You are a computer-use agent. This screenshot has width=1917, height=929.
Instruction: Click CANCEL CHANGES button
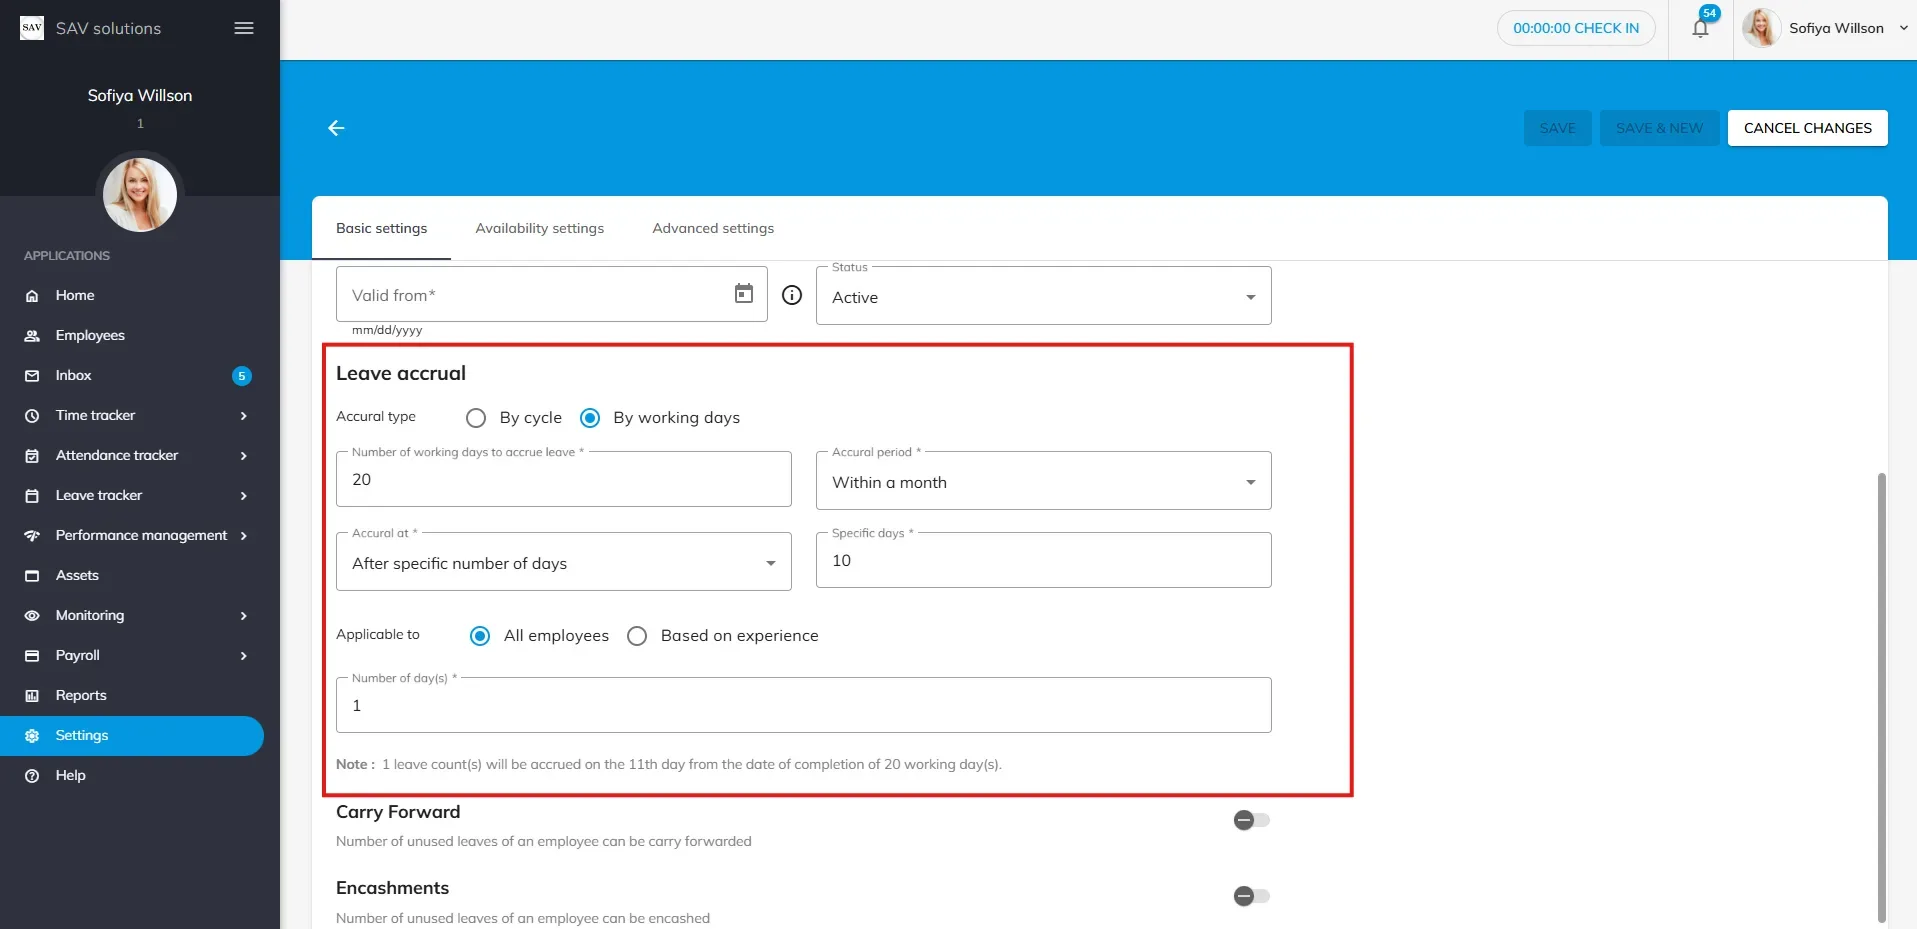[1808, 128]
